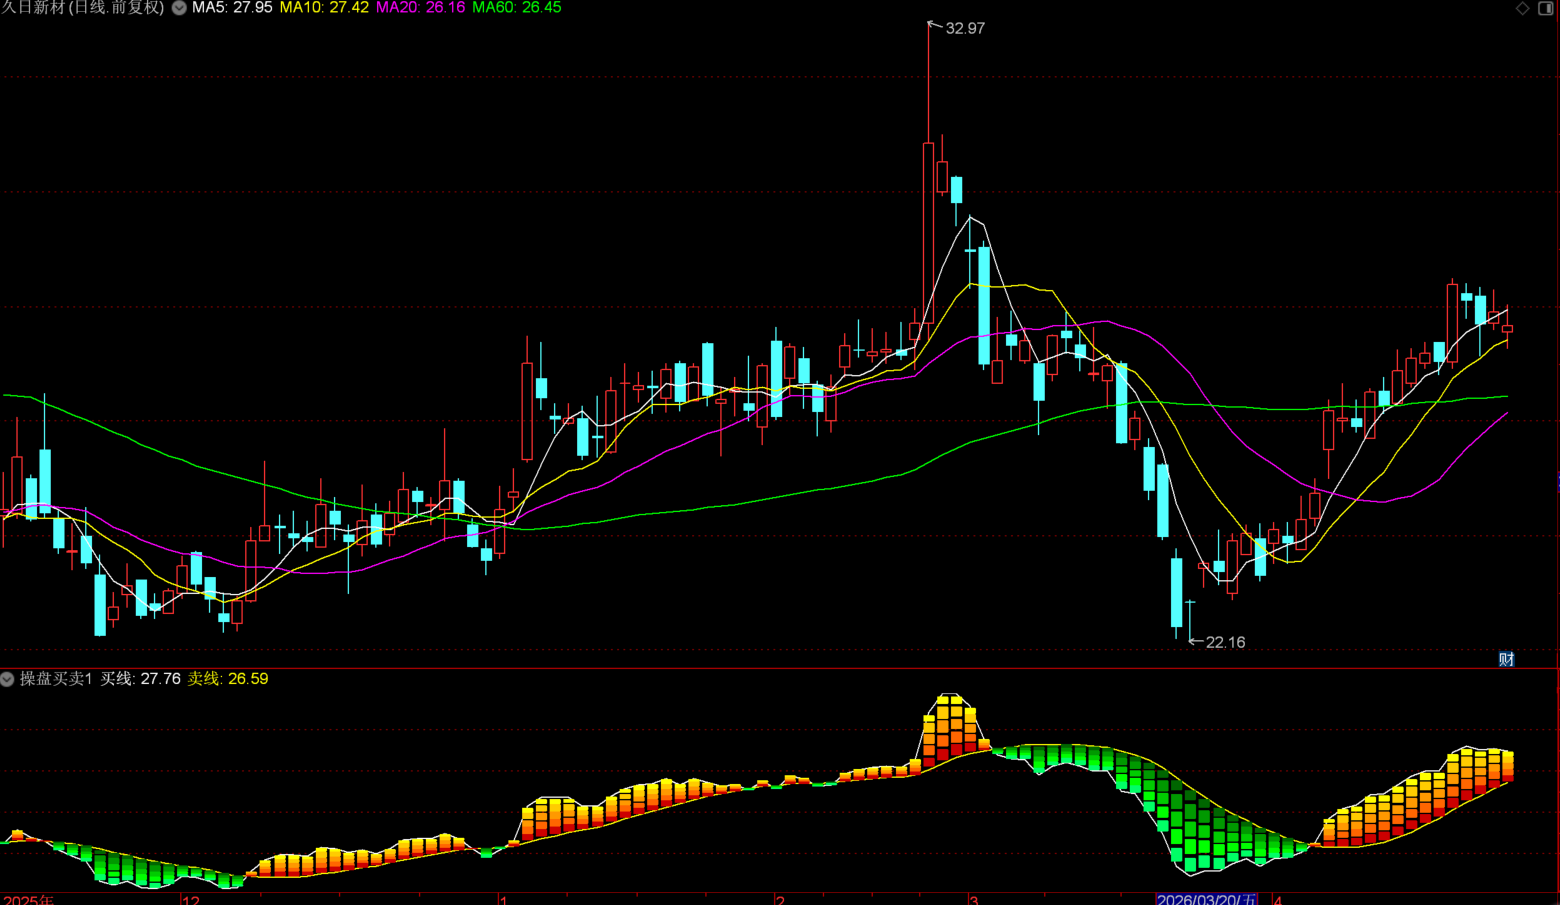Expand the 操盘买卖1 indicator dropdown arrow

coord(7,679)
